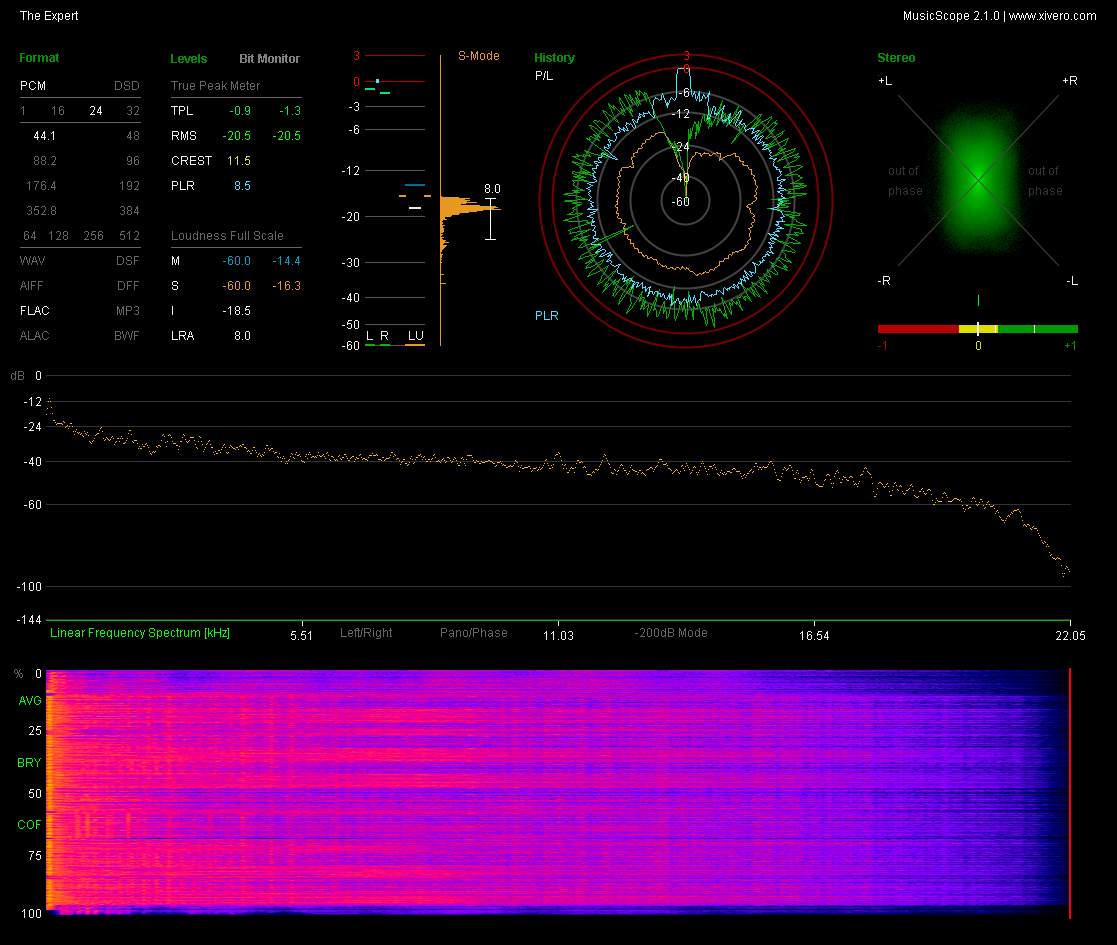Screen dimensions: 1117x945
Task: Click the History panel heading
Action: click(554, 58)
